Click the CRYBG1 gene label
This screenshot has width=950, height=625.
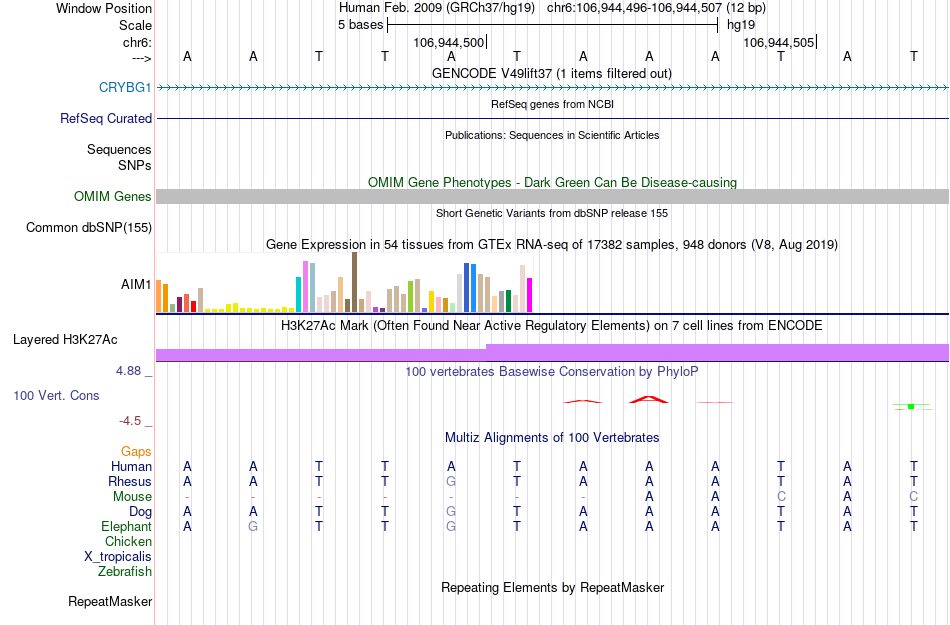tap(125, 87)
